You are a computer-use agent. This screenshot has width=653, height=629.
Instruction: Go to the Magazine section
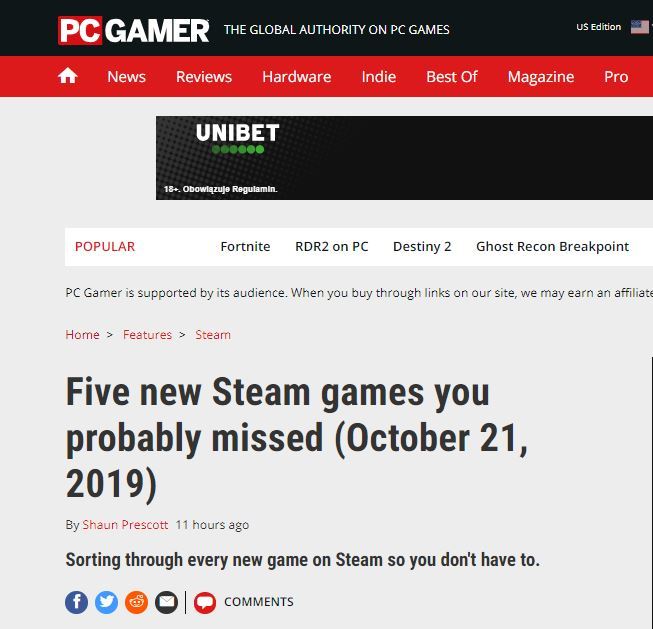[x=540, y=77]
